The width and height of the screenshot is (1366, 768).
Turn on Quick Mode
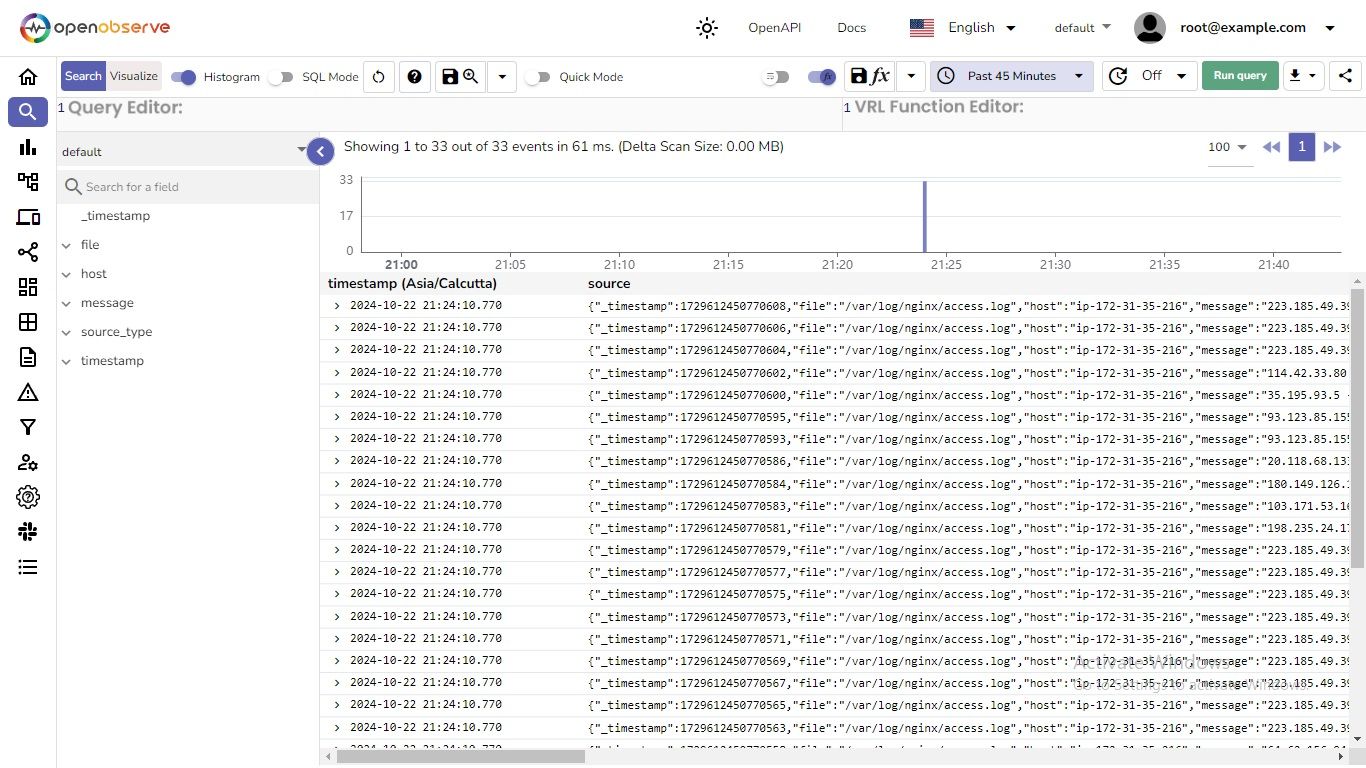[539, 76]
